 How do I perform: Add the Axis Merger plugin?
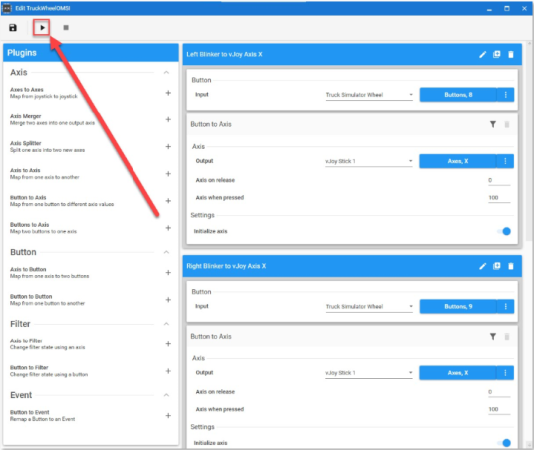pos(168,119)
